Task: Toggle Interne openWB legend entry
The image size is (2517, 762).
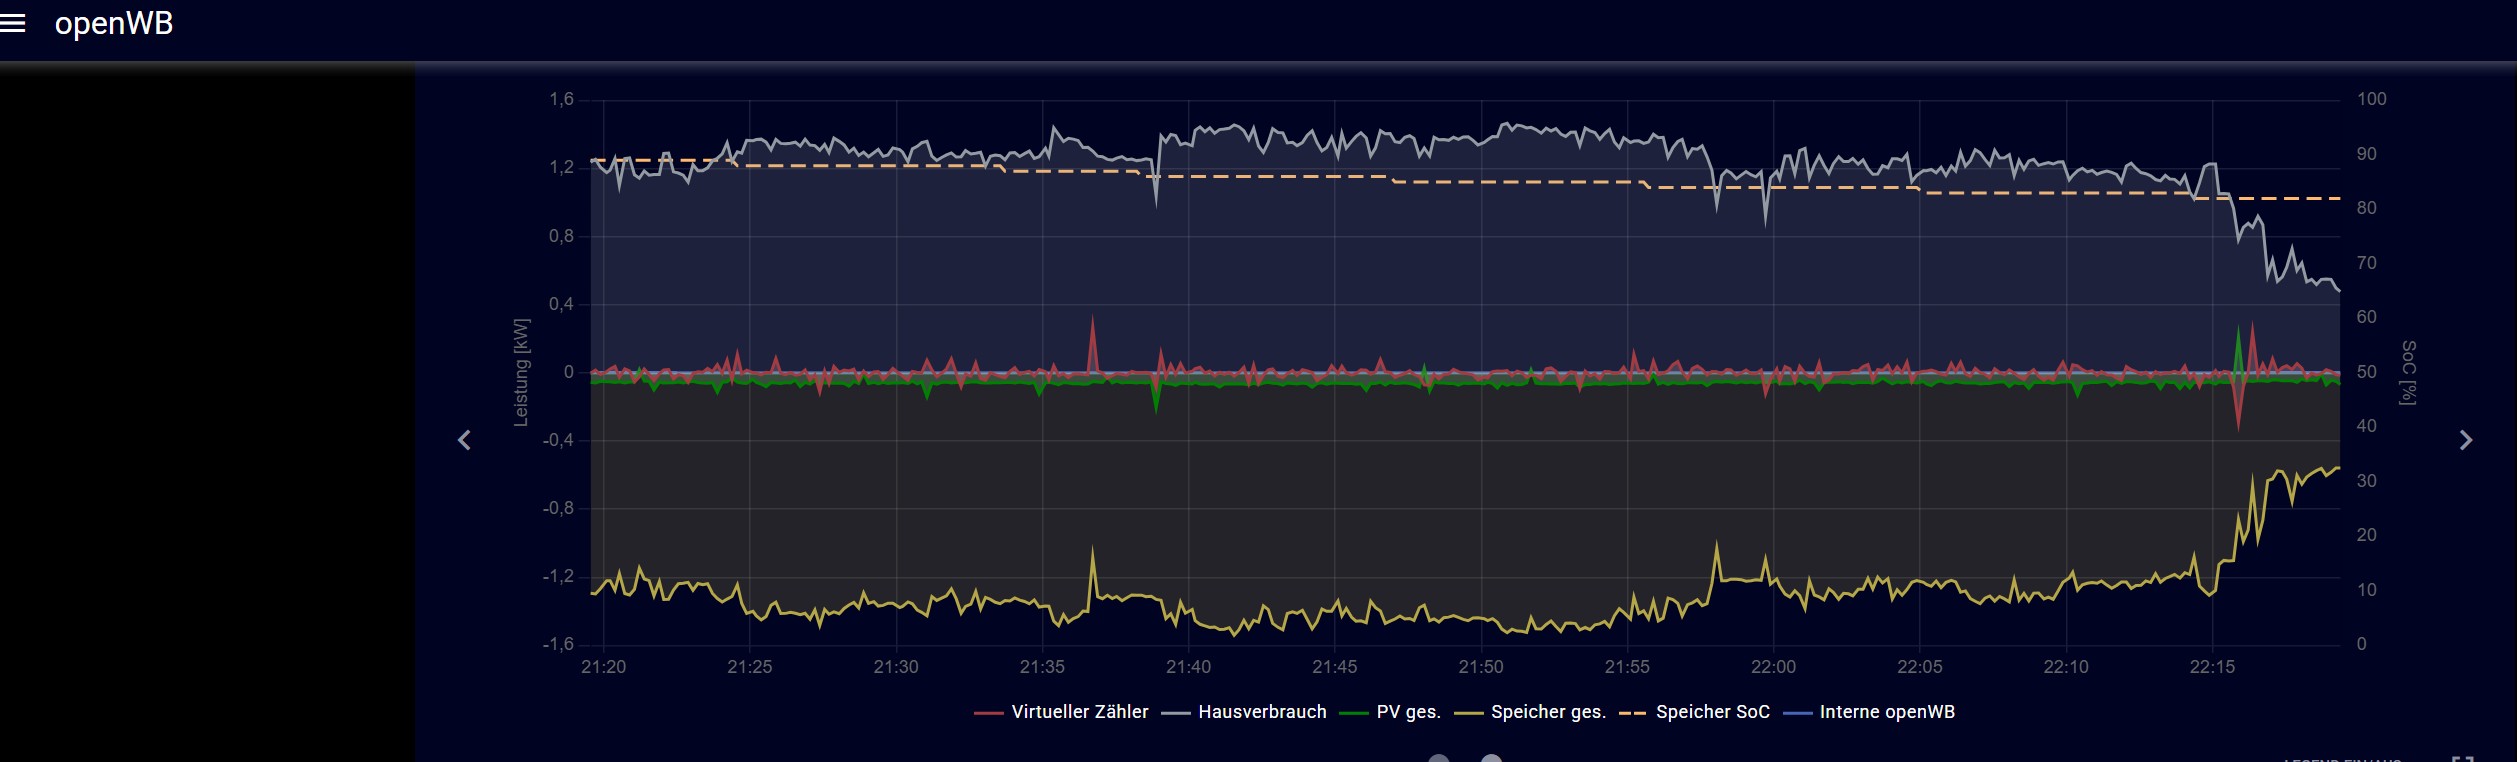Action: pyautogui.click(x=1886, y=712)
